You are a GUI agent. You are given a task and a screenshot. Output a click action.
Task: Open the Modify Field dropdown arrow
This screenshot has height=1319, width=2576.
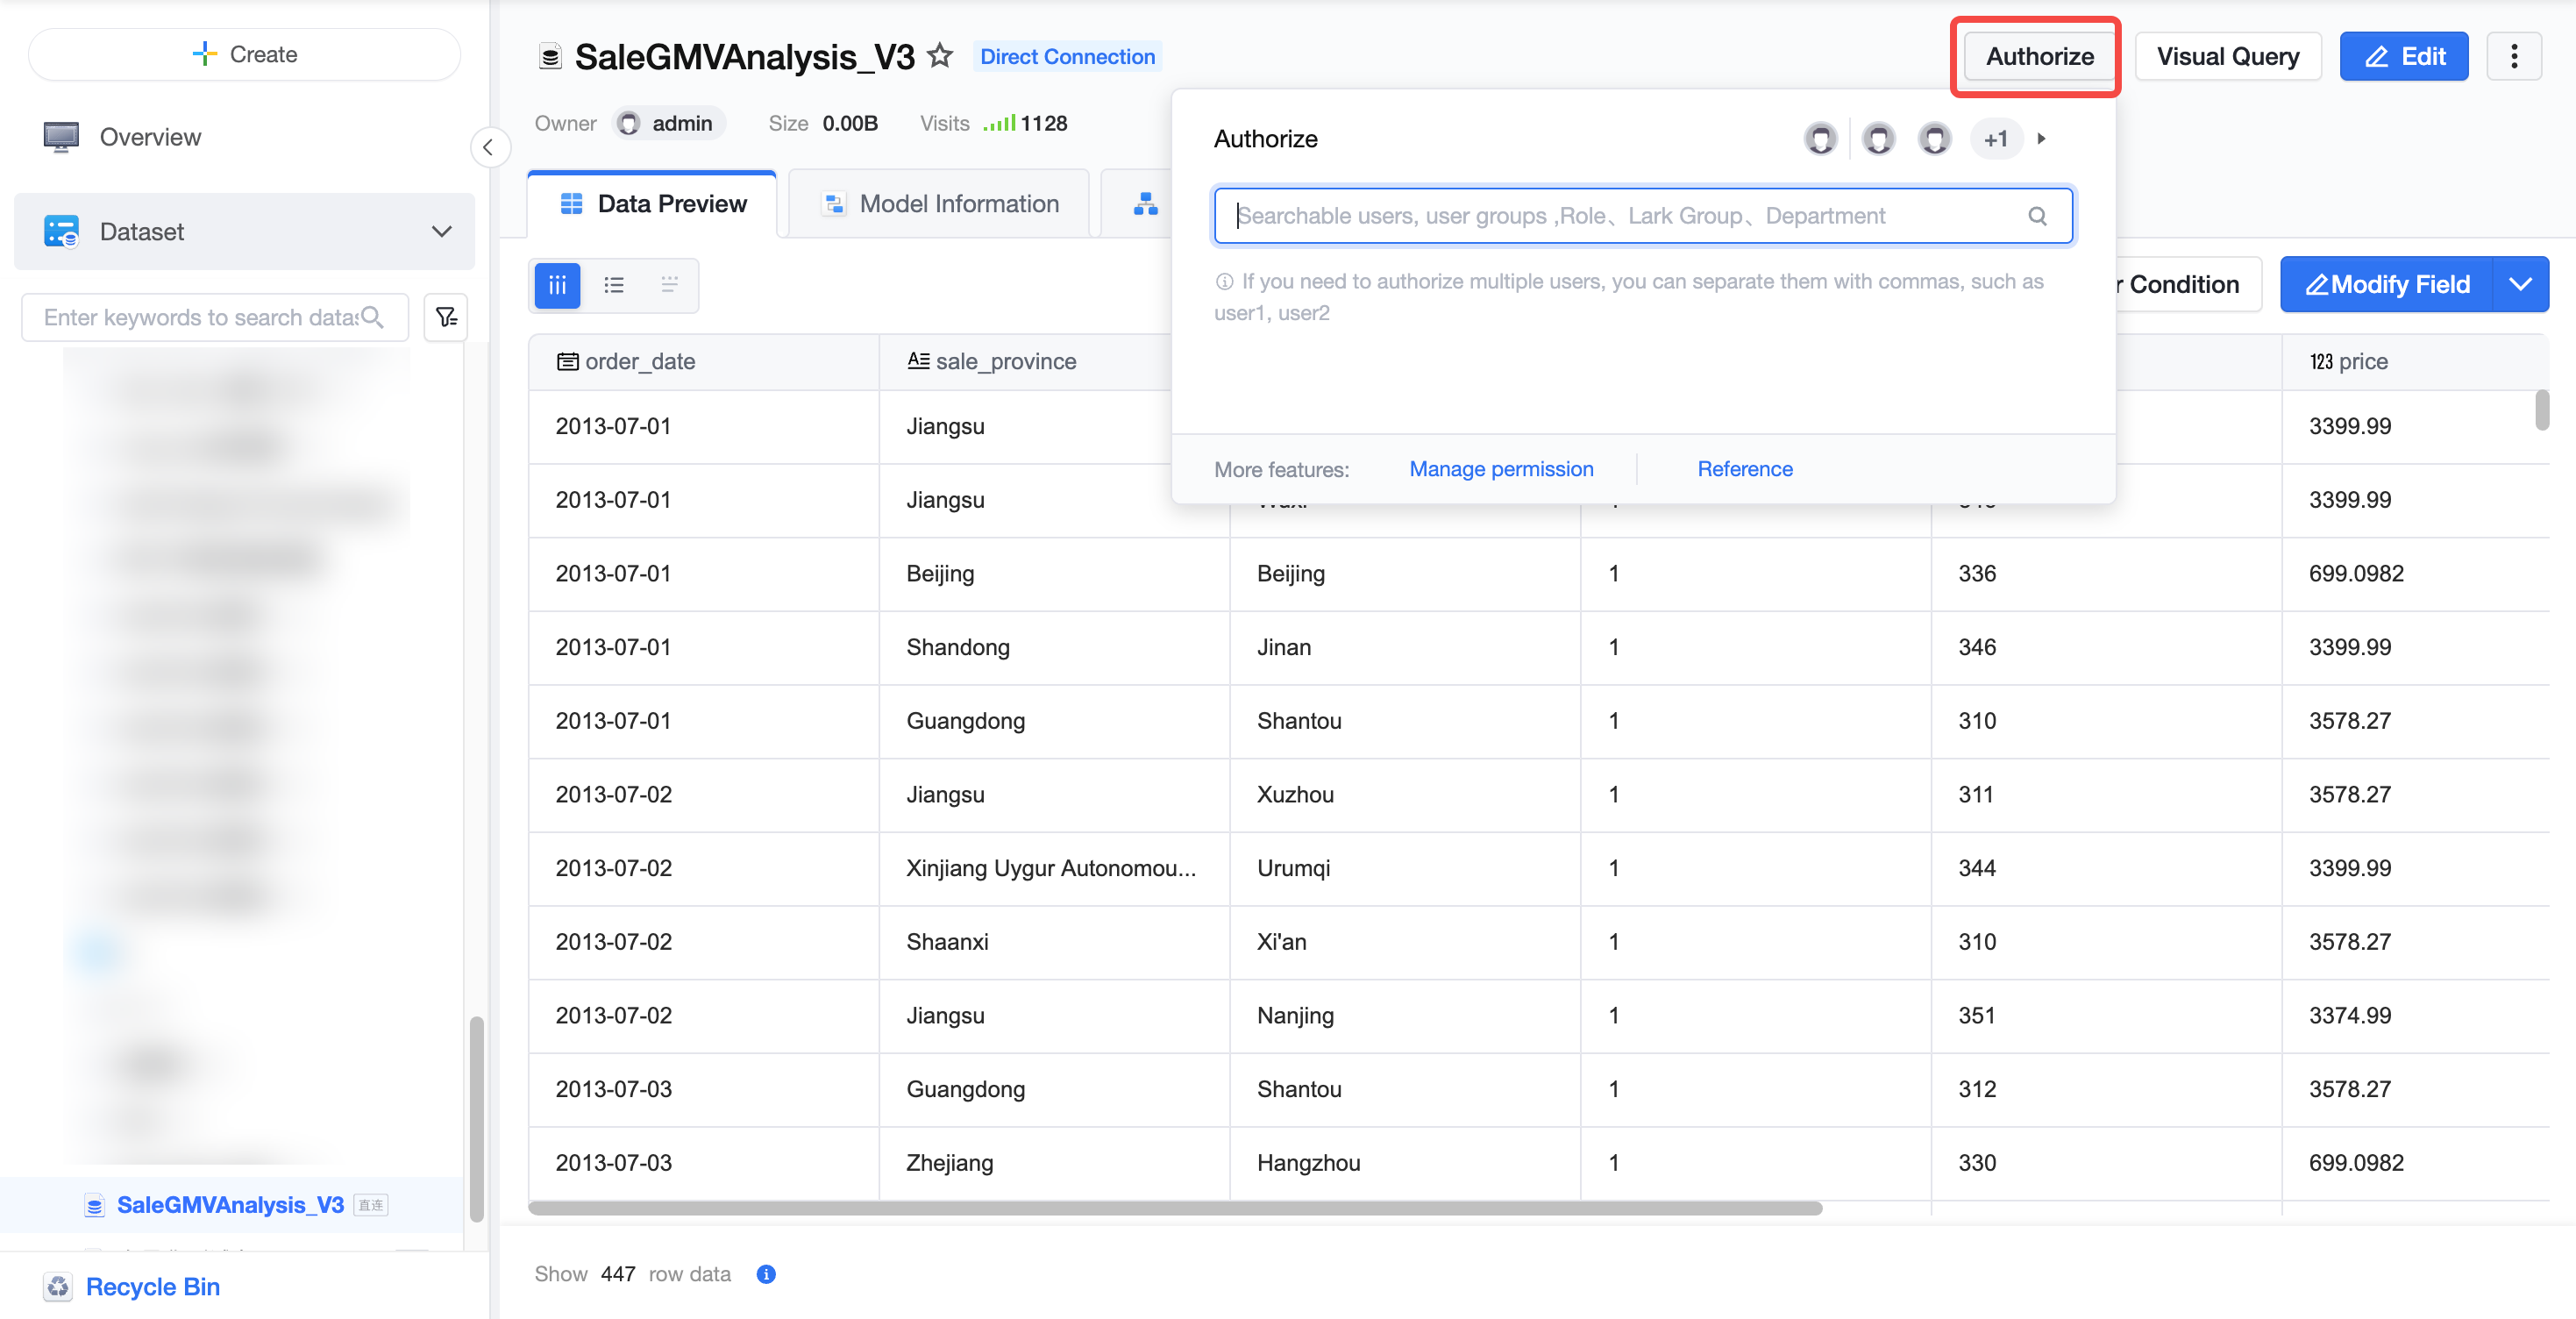click(x=2520, y=285)
